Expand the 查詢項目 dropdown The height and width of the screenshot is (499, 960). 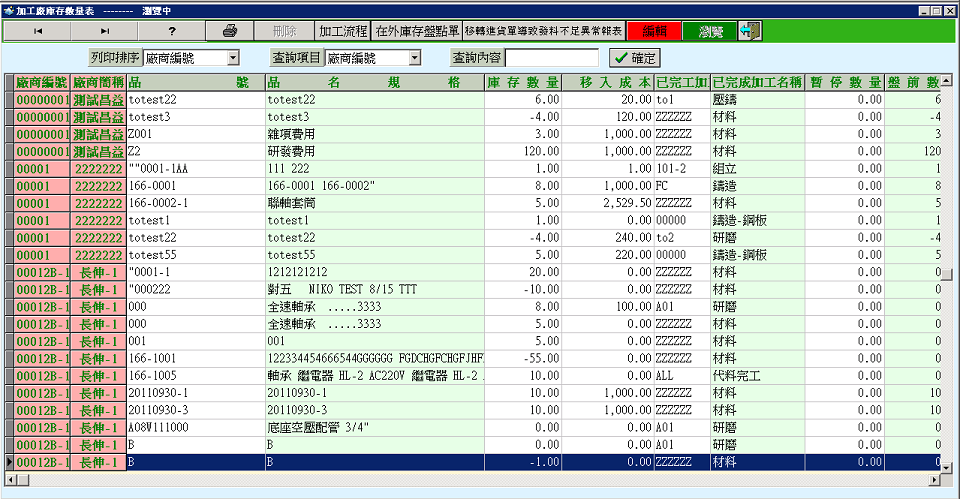coord(415,59)
